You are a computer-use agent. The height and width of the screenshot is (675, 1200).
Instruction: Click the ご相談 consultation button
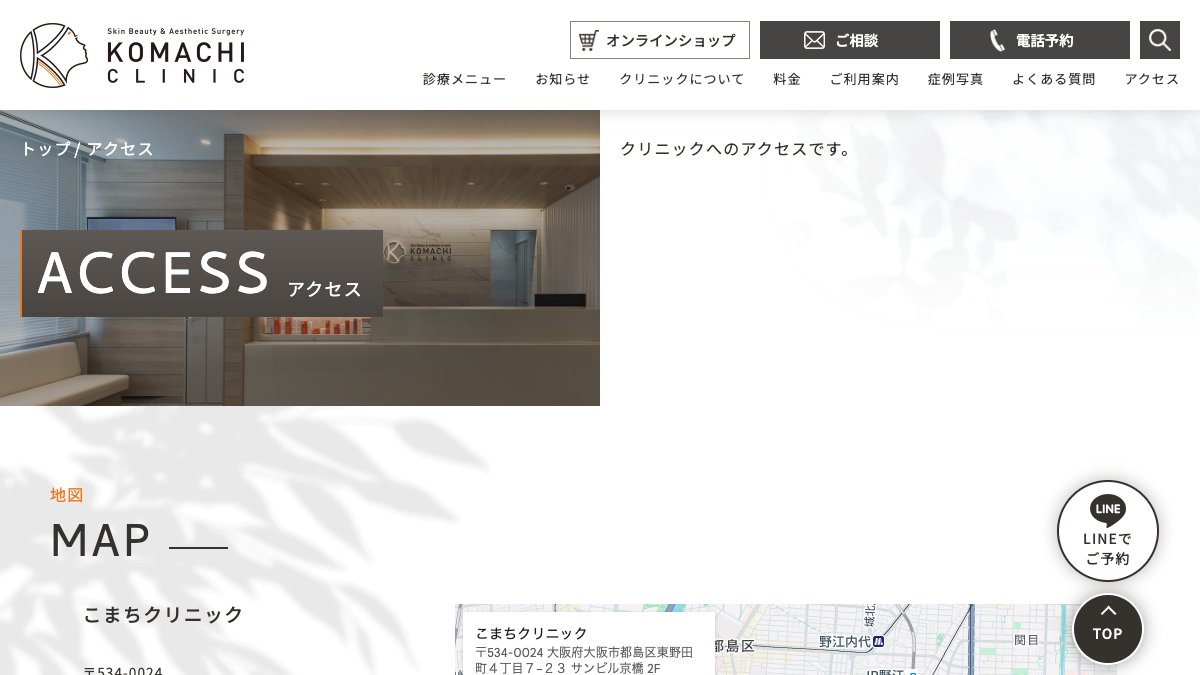(x=850, y=40)
